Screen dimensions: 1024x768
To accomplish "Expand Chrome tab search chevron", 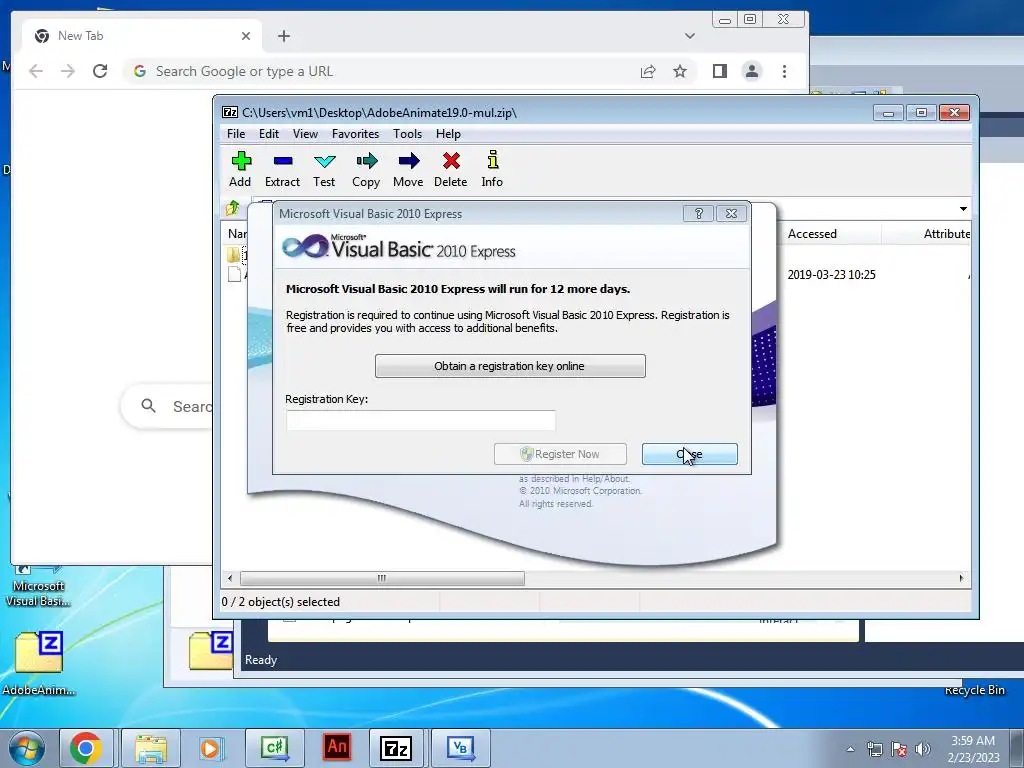I will click(x=690, y=36).
